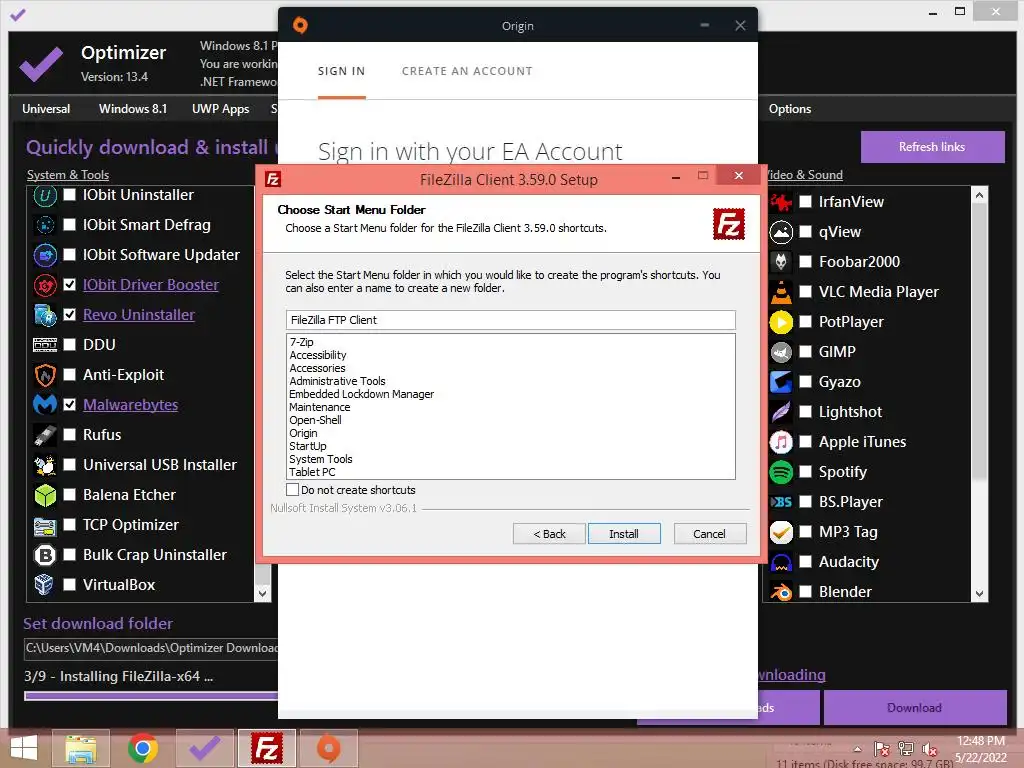Check the Rufus checkbox

tap(69, 435)
